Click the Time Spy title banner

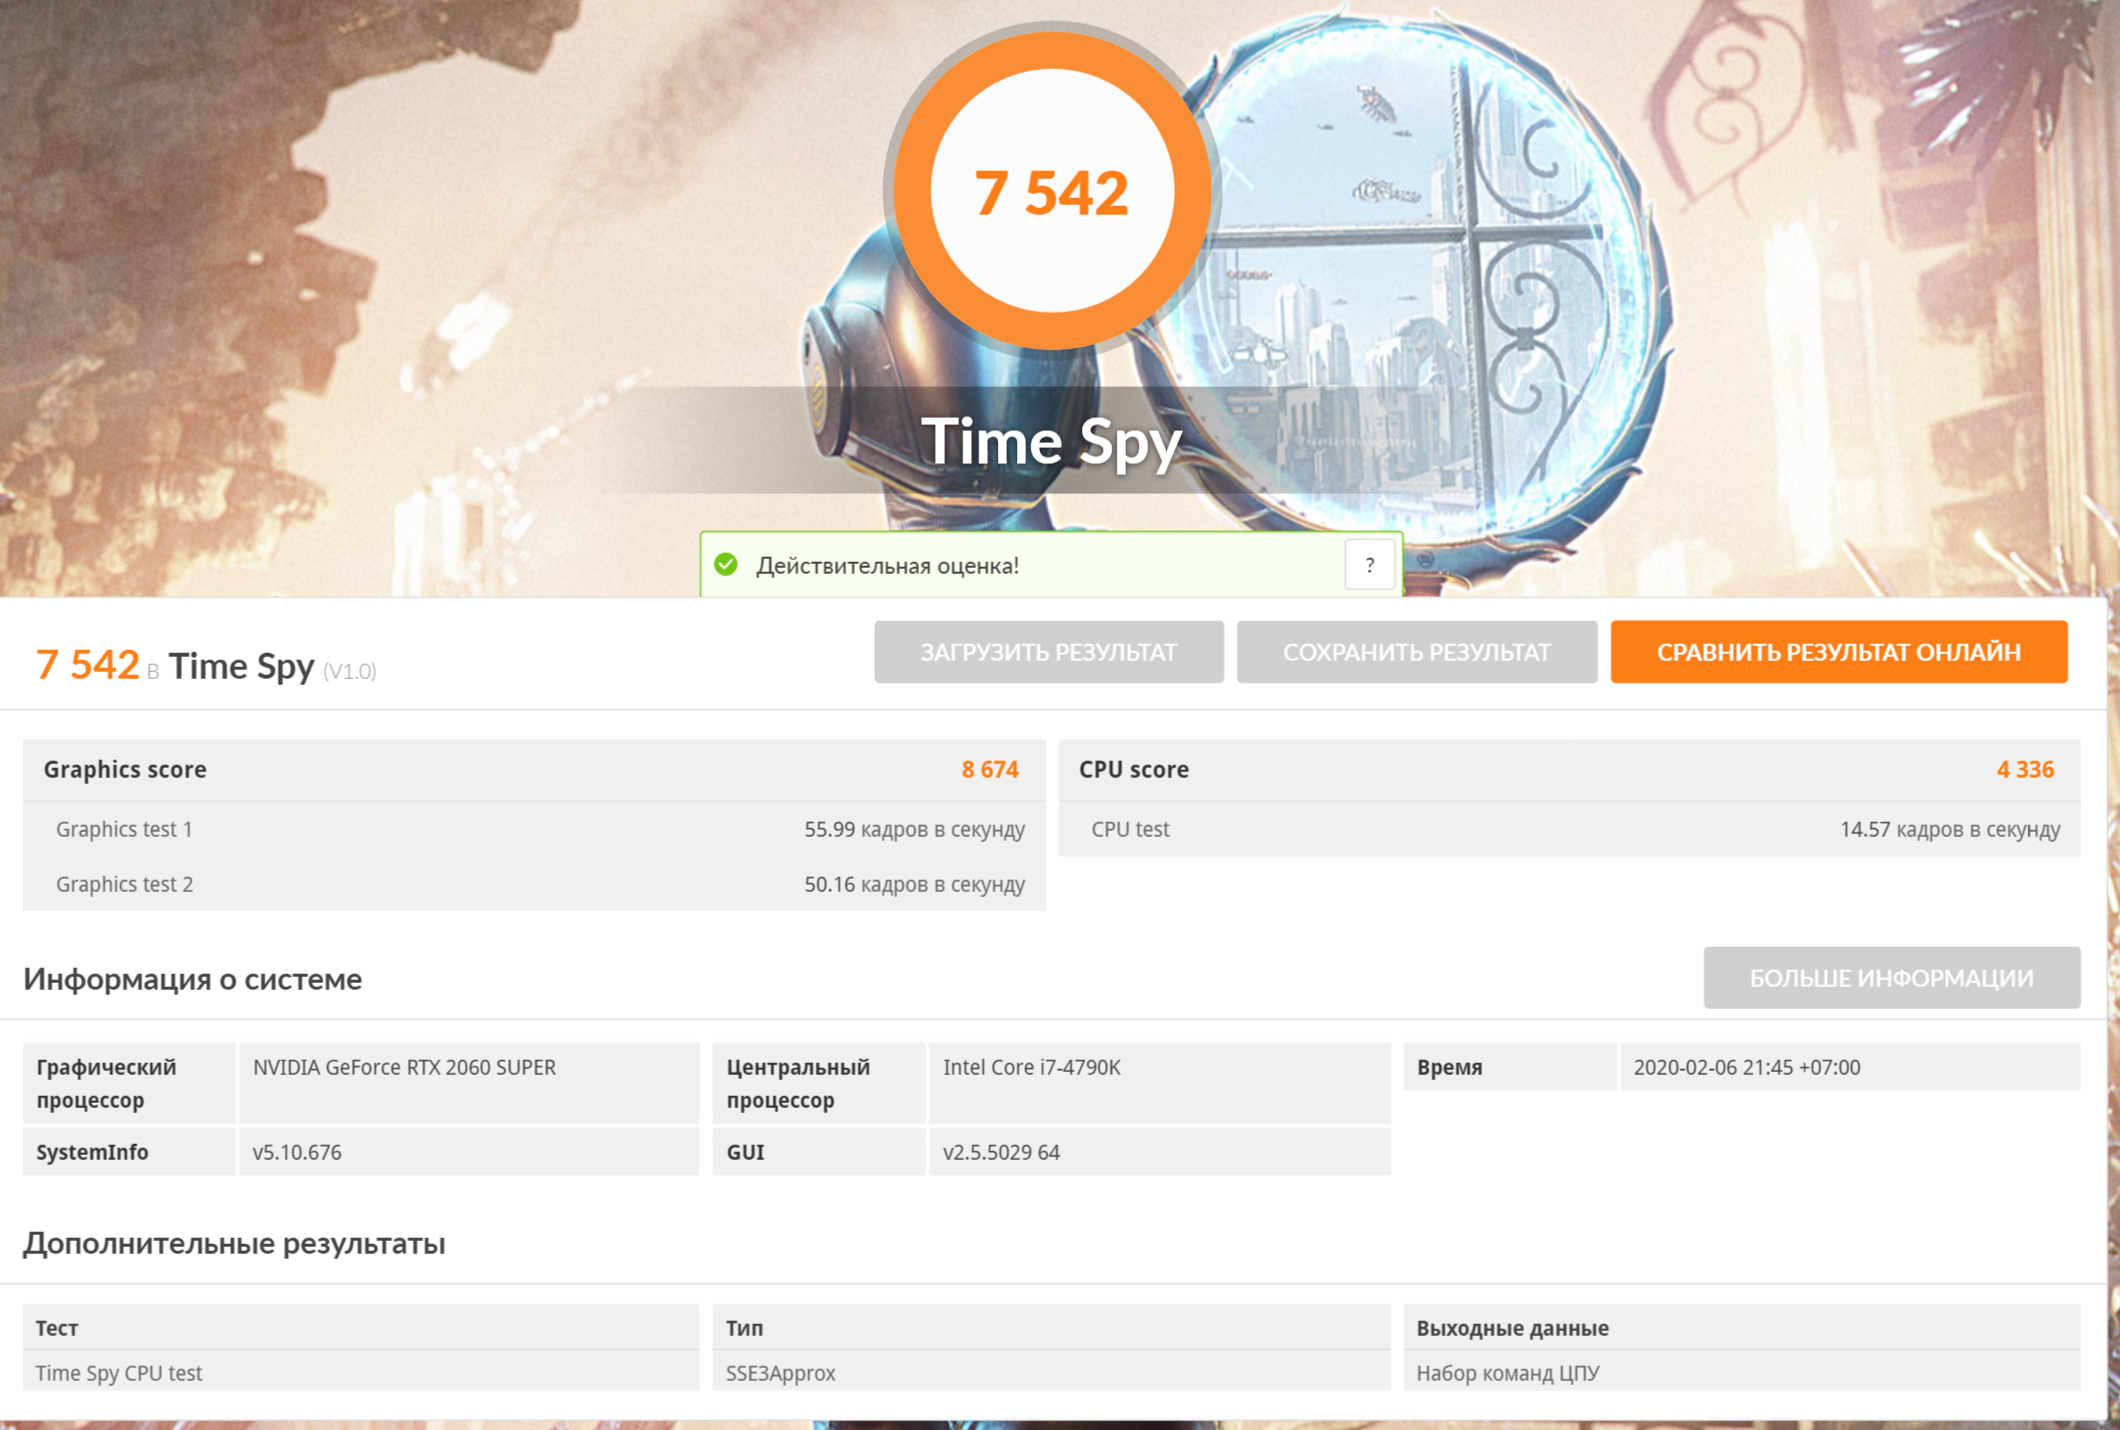pos(1051,441)
